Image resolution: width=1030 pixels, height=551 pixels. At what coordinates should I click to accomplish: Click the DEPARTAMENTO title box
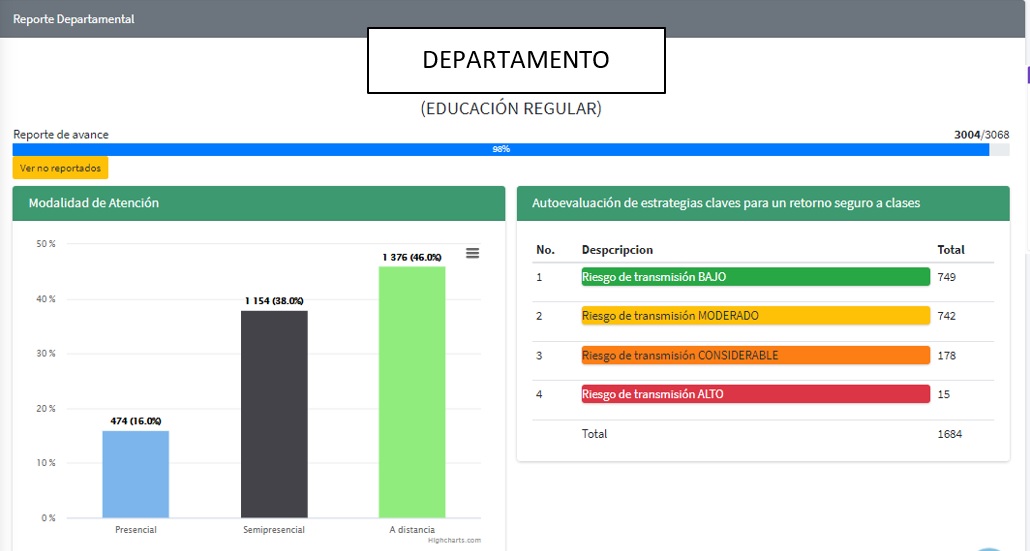[x=516, y=60]
